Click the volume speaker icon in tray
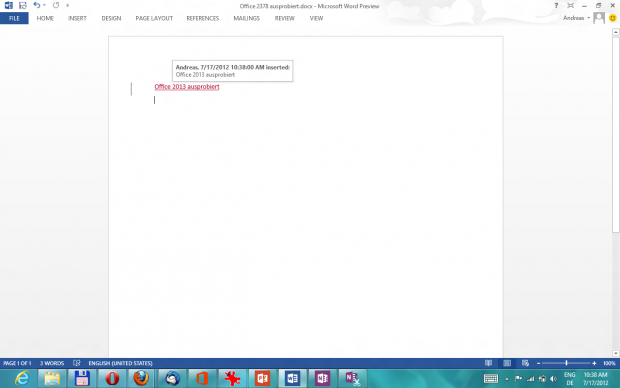Screen dimensions: 620x388 [x=554, y=379]
